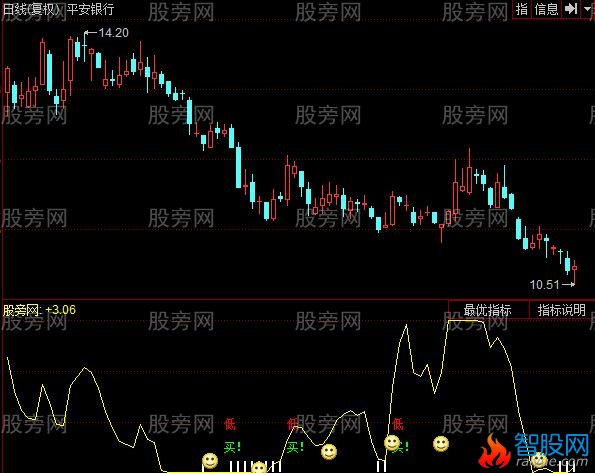595x473 pixels.
Task: Click the third red 低 marker
Action: coord(398,424)
